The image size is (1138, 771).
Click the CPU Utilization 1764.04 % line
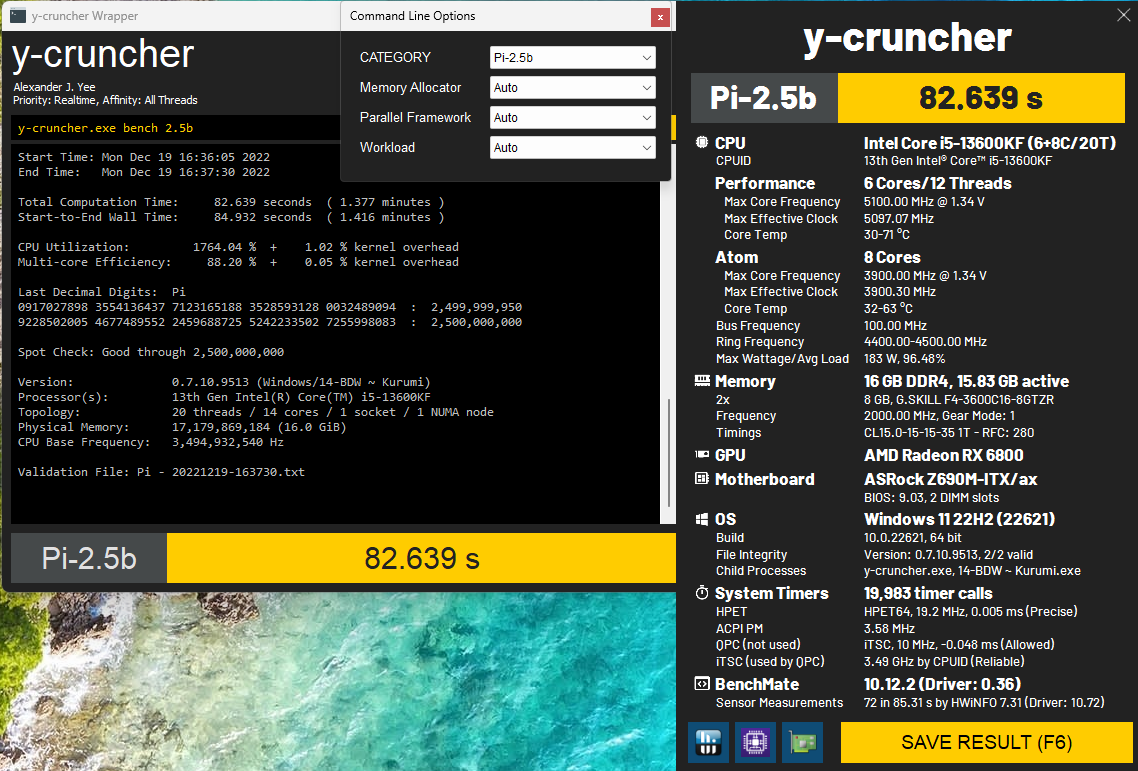(238, 247)
